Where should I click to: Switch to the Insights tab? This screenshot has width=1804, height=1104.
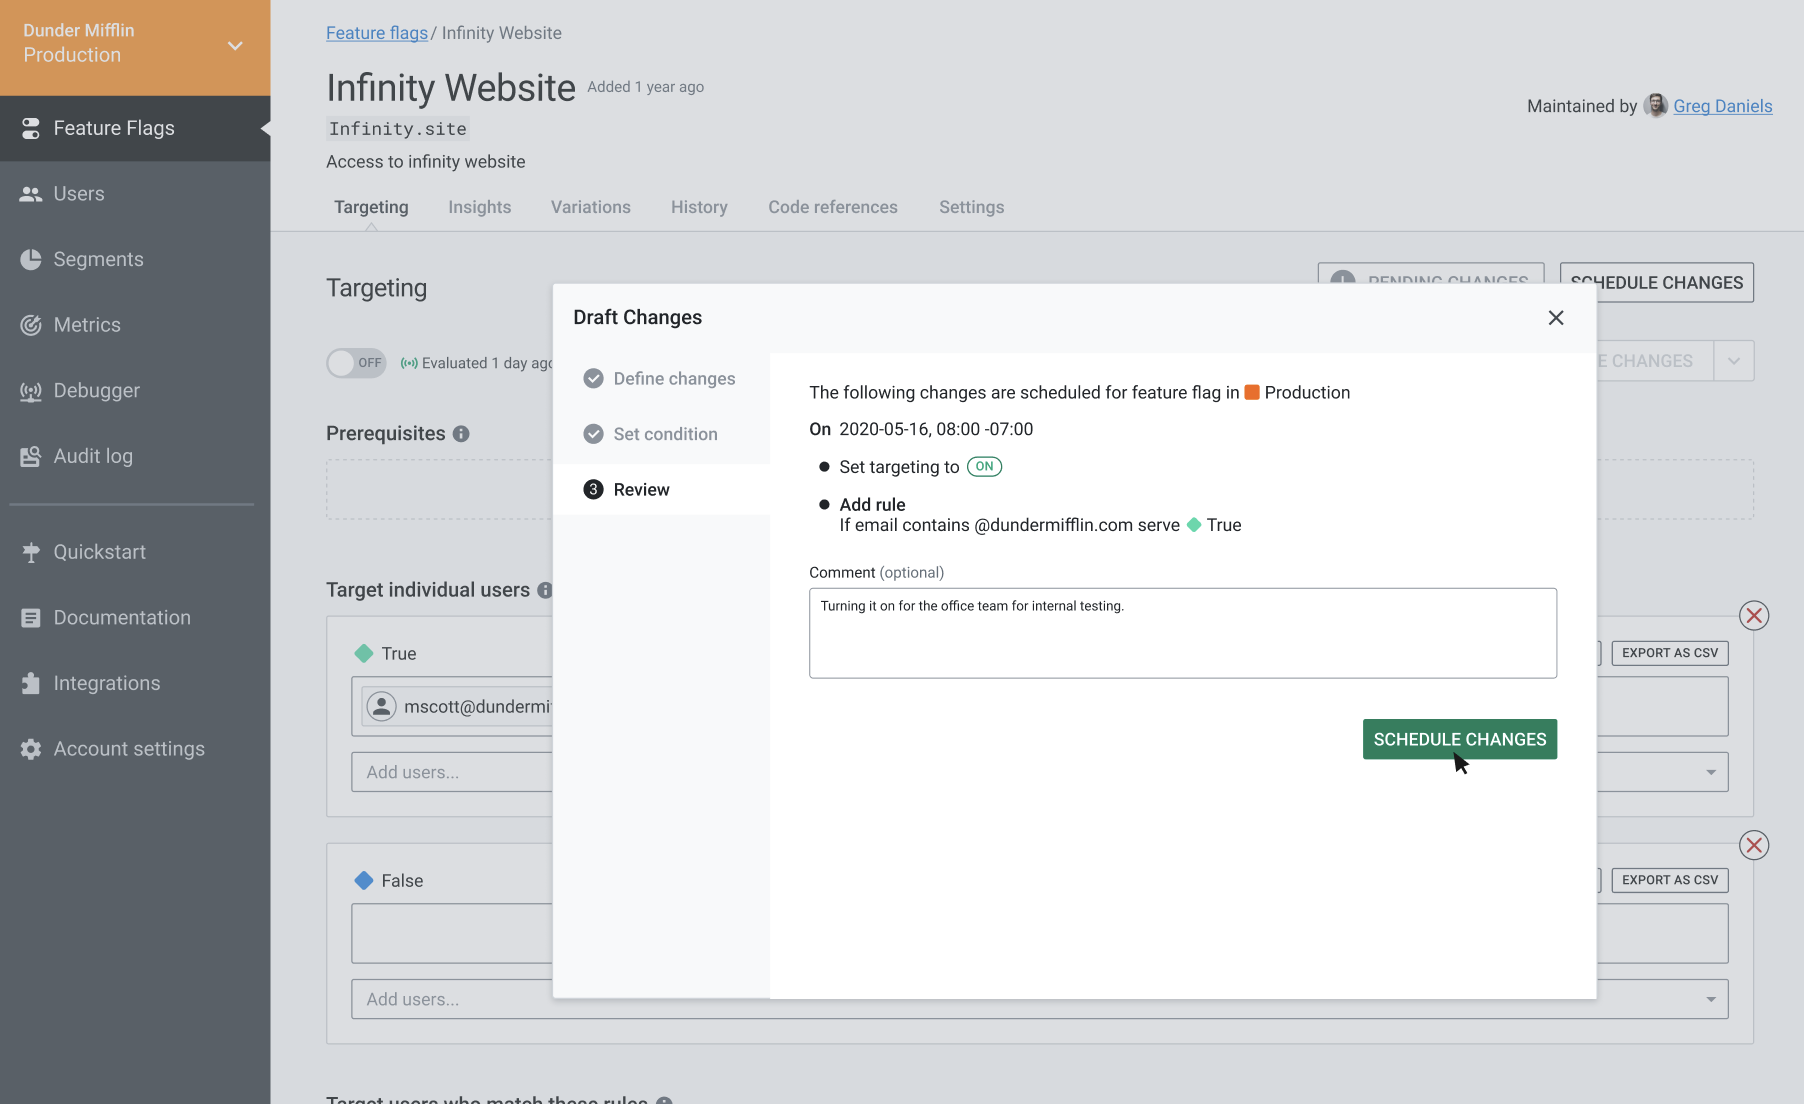480,207
